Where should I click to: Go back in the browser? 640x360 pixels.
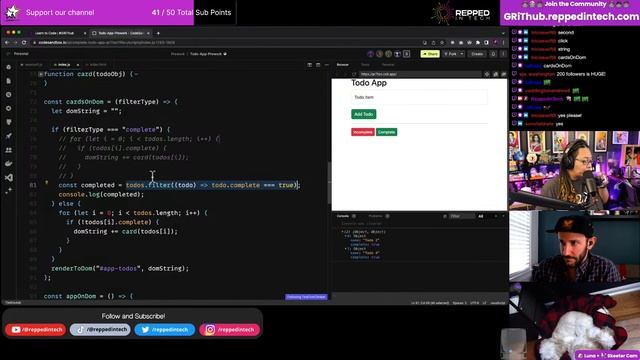point(7,42)
